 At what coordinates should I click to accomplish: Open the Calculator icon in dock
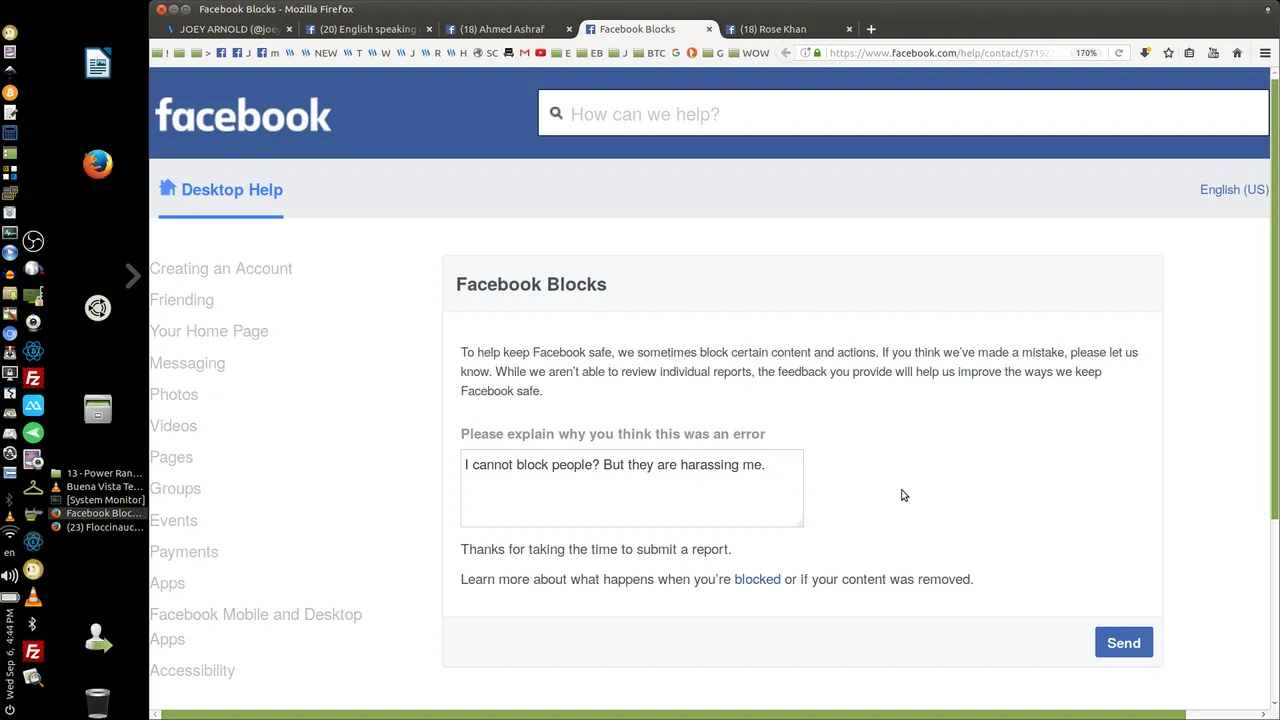(x=10, y=132)
